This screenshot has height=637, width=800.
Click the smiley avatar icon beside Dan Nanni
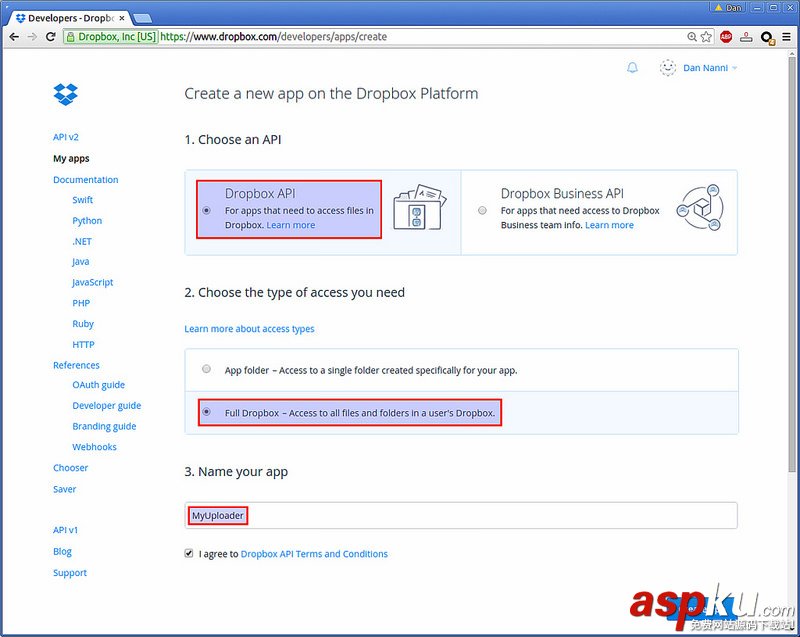point(667,68)
